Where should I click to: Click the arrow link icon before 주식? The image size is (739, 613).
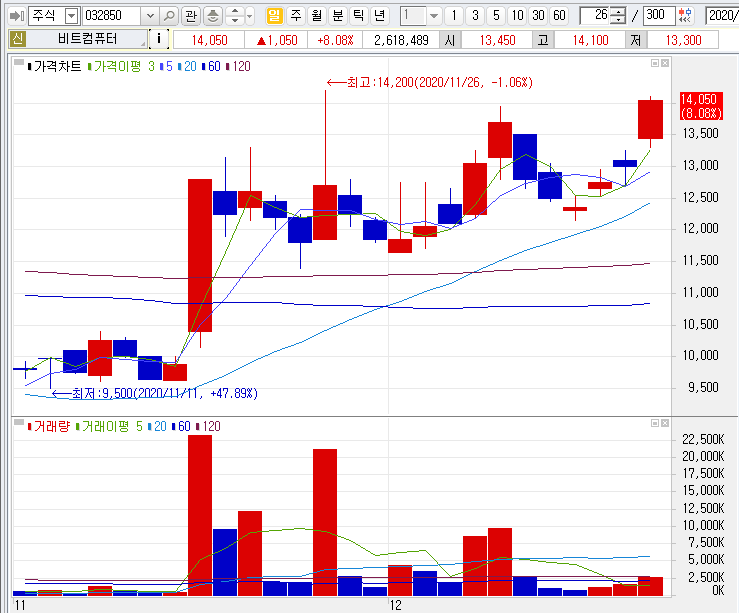click(16, 16)
